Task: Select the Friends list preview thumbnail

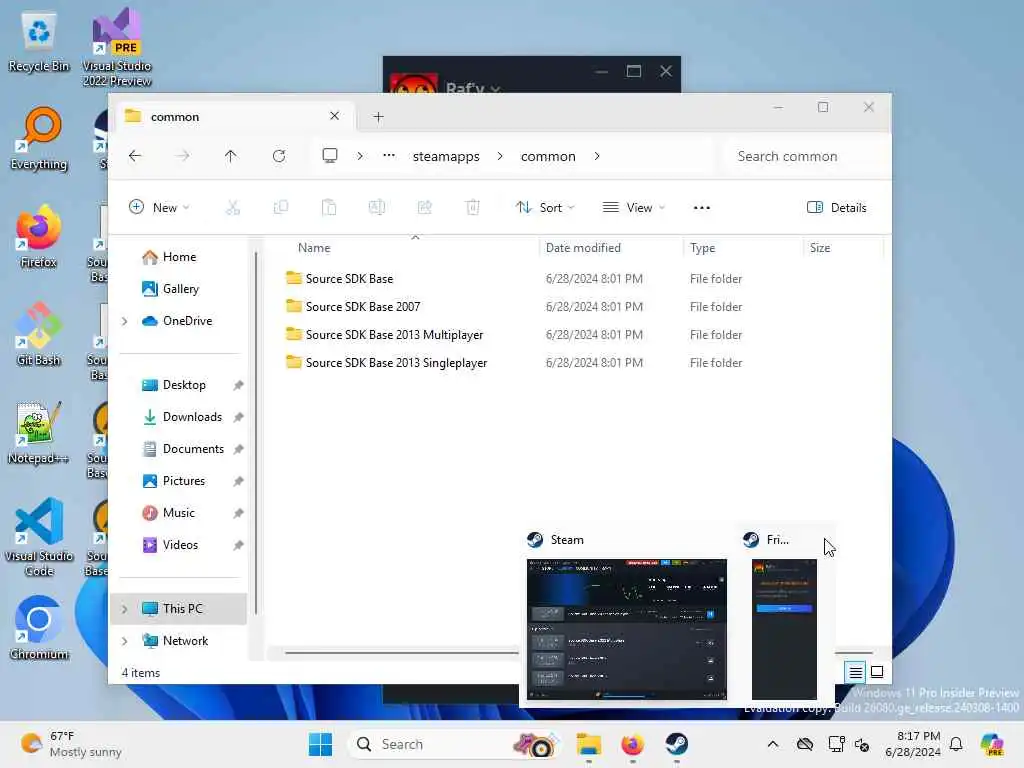Action: click(784, 629)
